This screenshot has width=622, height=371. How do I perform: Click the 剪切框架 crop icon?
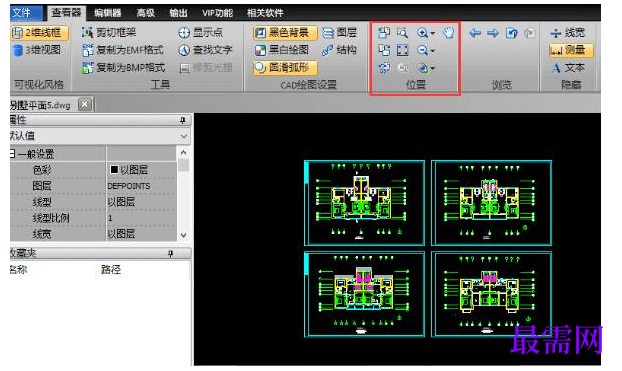click(x=87, y=32)
